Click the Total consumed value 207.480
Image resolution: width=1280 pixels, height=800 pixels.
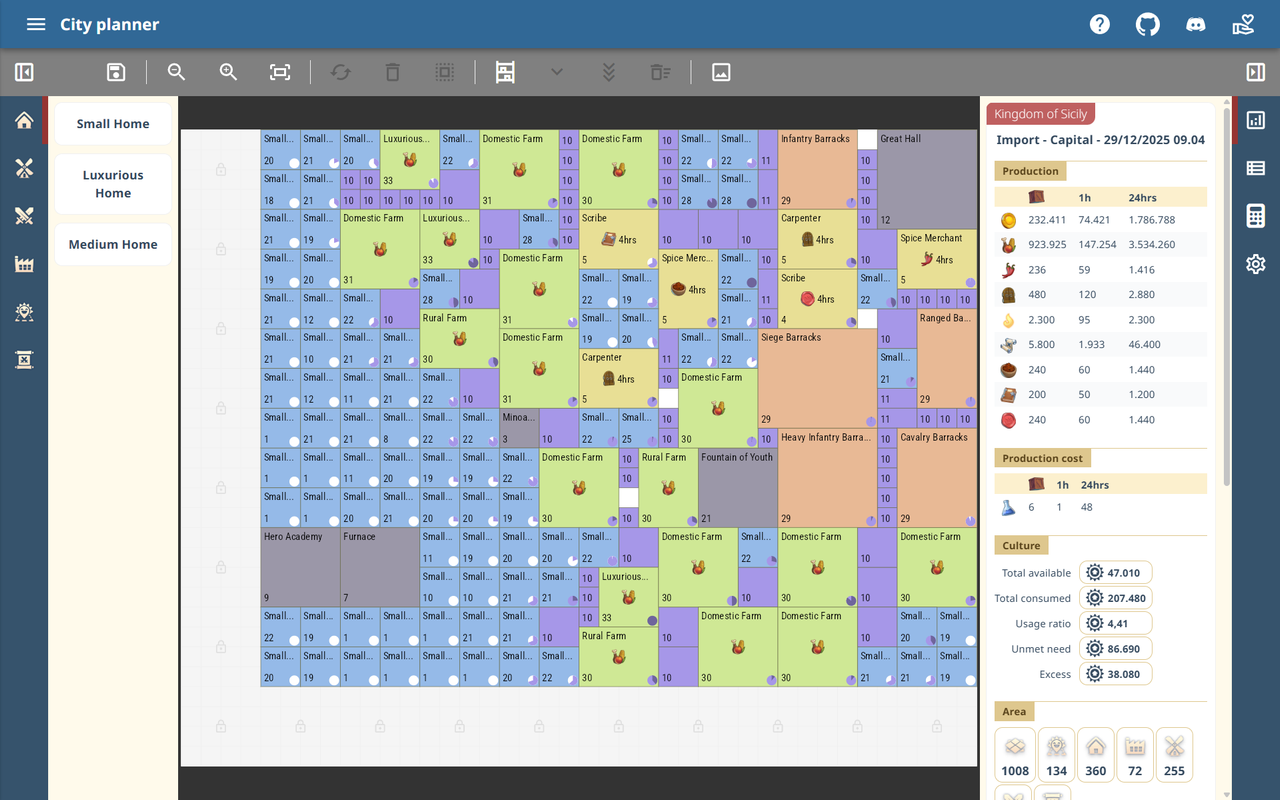(x=1115, y=598)
